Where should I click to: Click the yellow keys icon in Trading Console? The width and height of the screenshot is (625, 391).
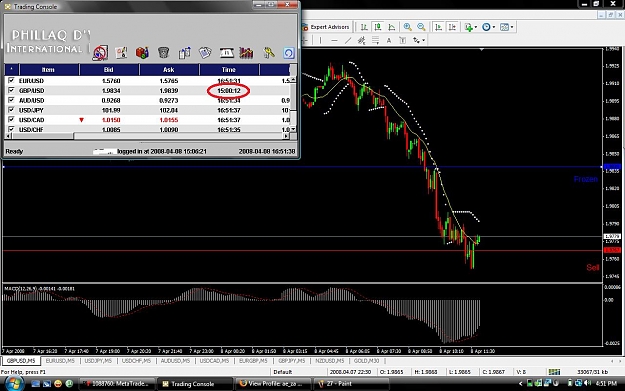click(269, 53)
